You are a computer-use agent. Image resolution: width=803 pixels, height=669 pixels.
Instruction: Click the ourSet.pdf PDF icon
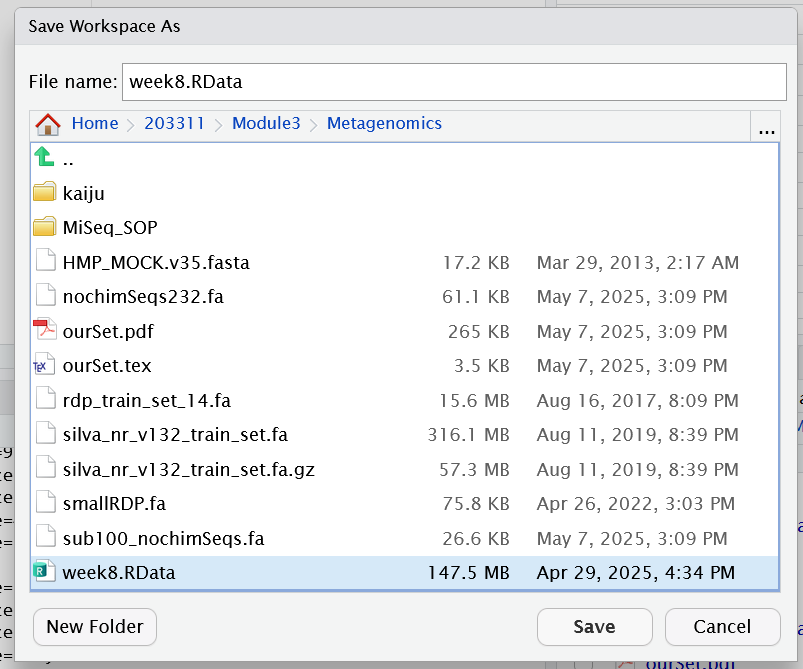click(x=45, y=330)
